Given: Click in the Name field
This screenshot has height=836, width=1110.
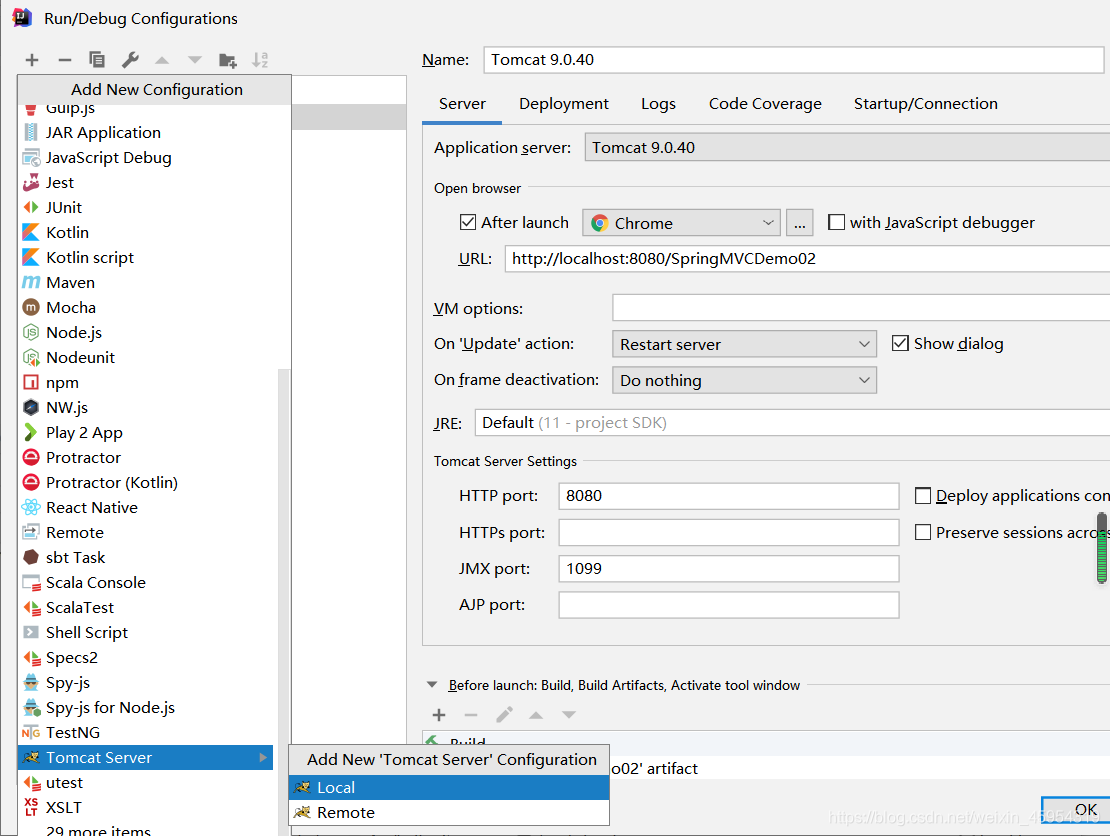Looking at the screenshot, I should click(794, 60).
